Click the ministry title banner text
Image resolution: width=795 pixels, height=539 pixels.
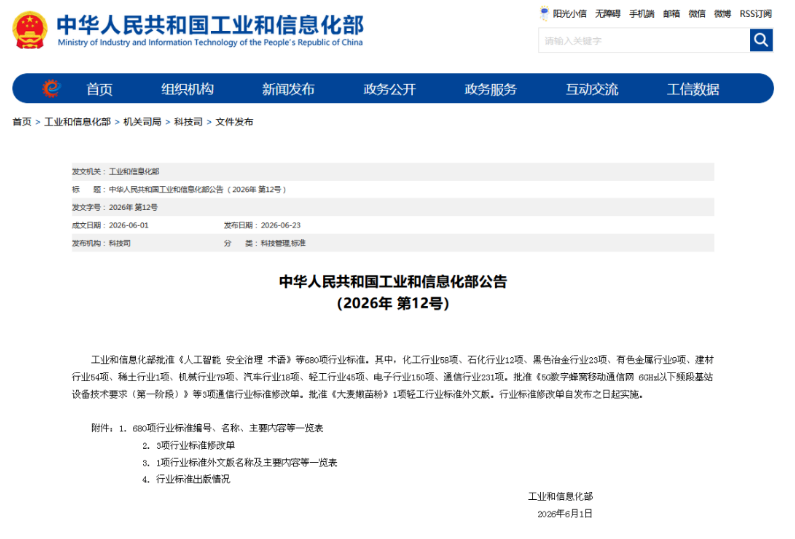click(210, 30)
